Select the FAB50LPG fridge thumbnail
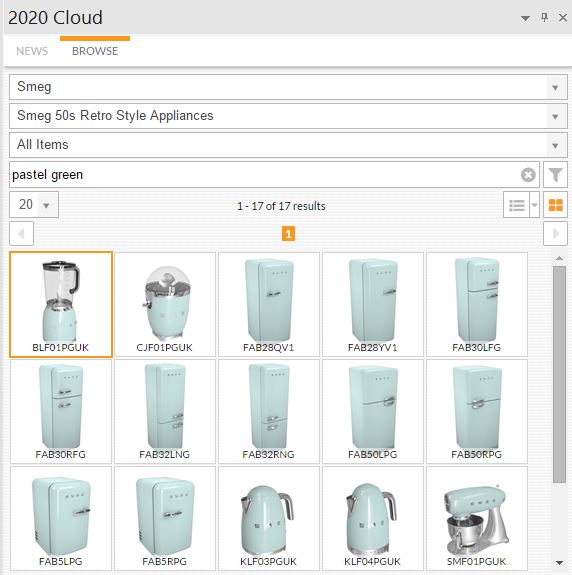The image size is (572, 575). tap(373, 411)
